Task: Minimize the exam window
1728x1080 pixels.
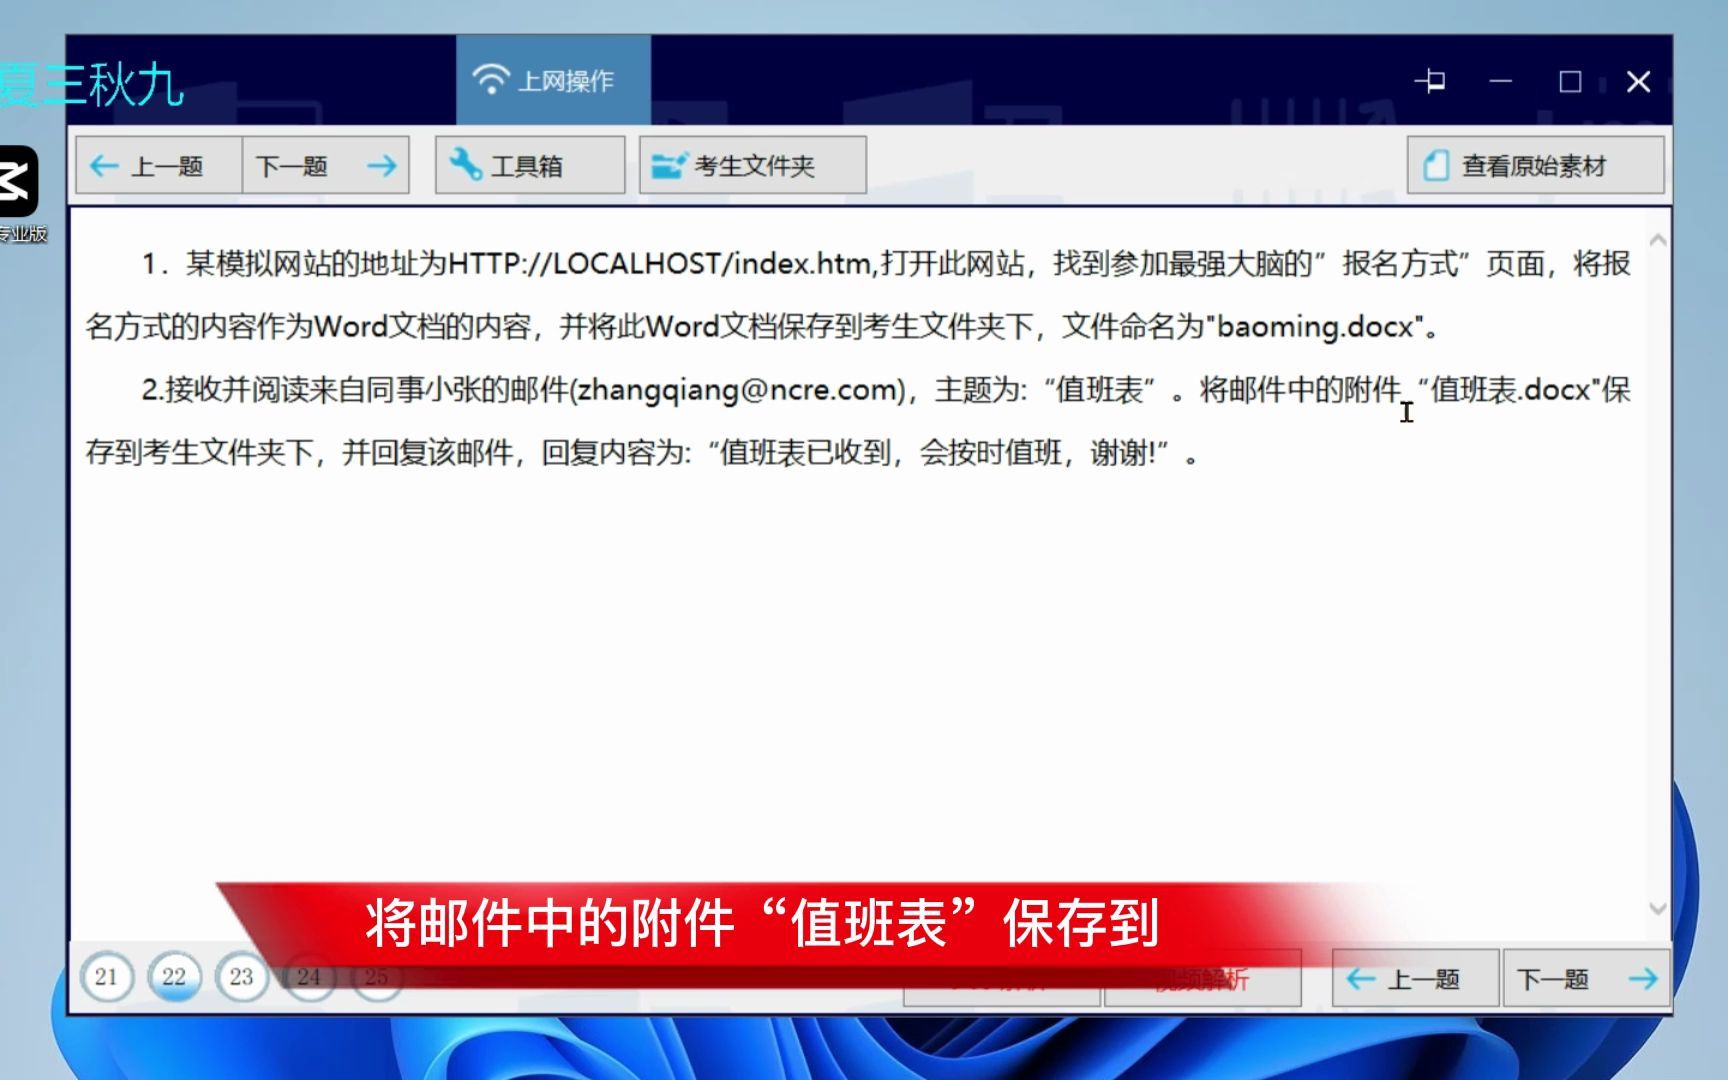Action: coord(1500,81)
